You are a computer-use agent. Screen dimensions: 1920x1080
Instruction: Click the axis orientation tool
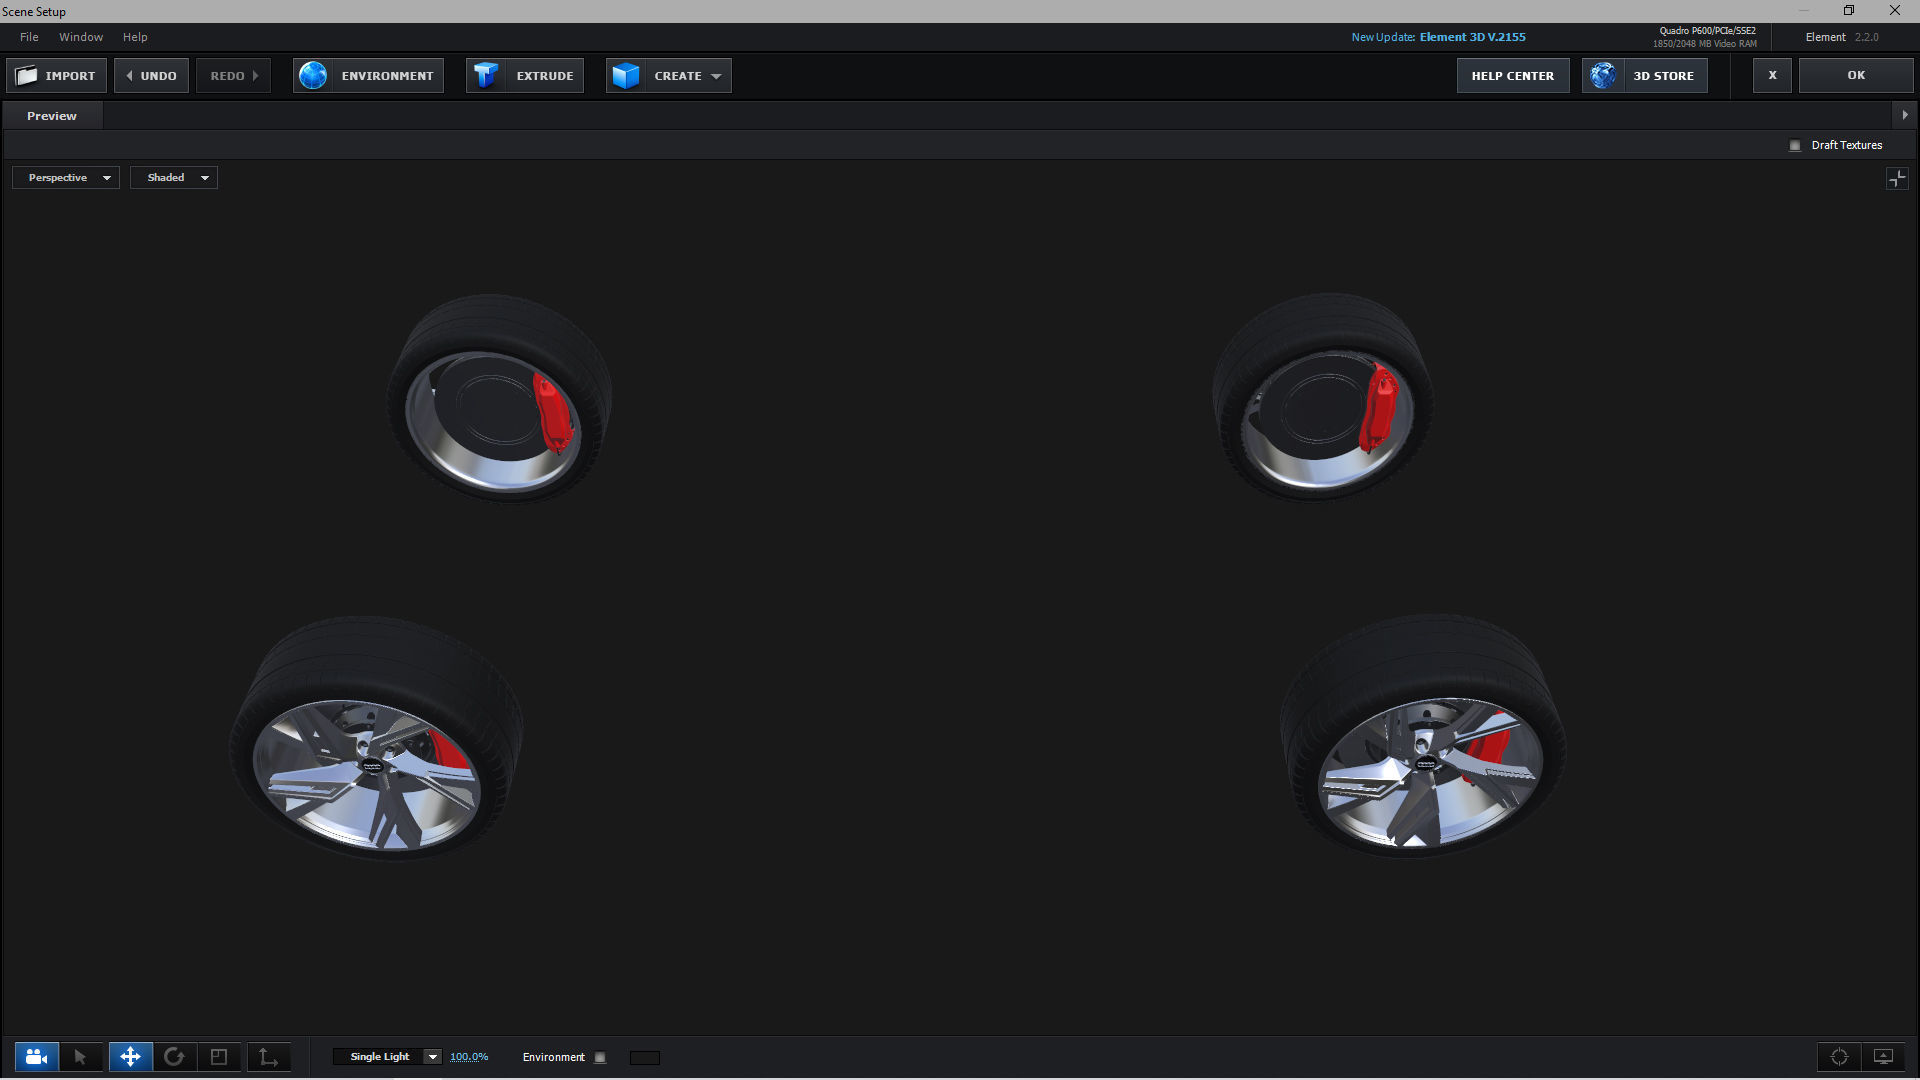(268, 1057)
